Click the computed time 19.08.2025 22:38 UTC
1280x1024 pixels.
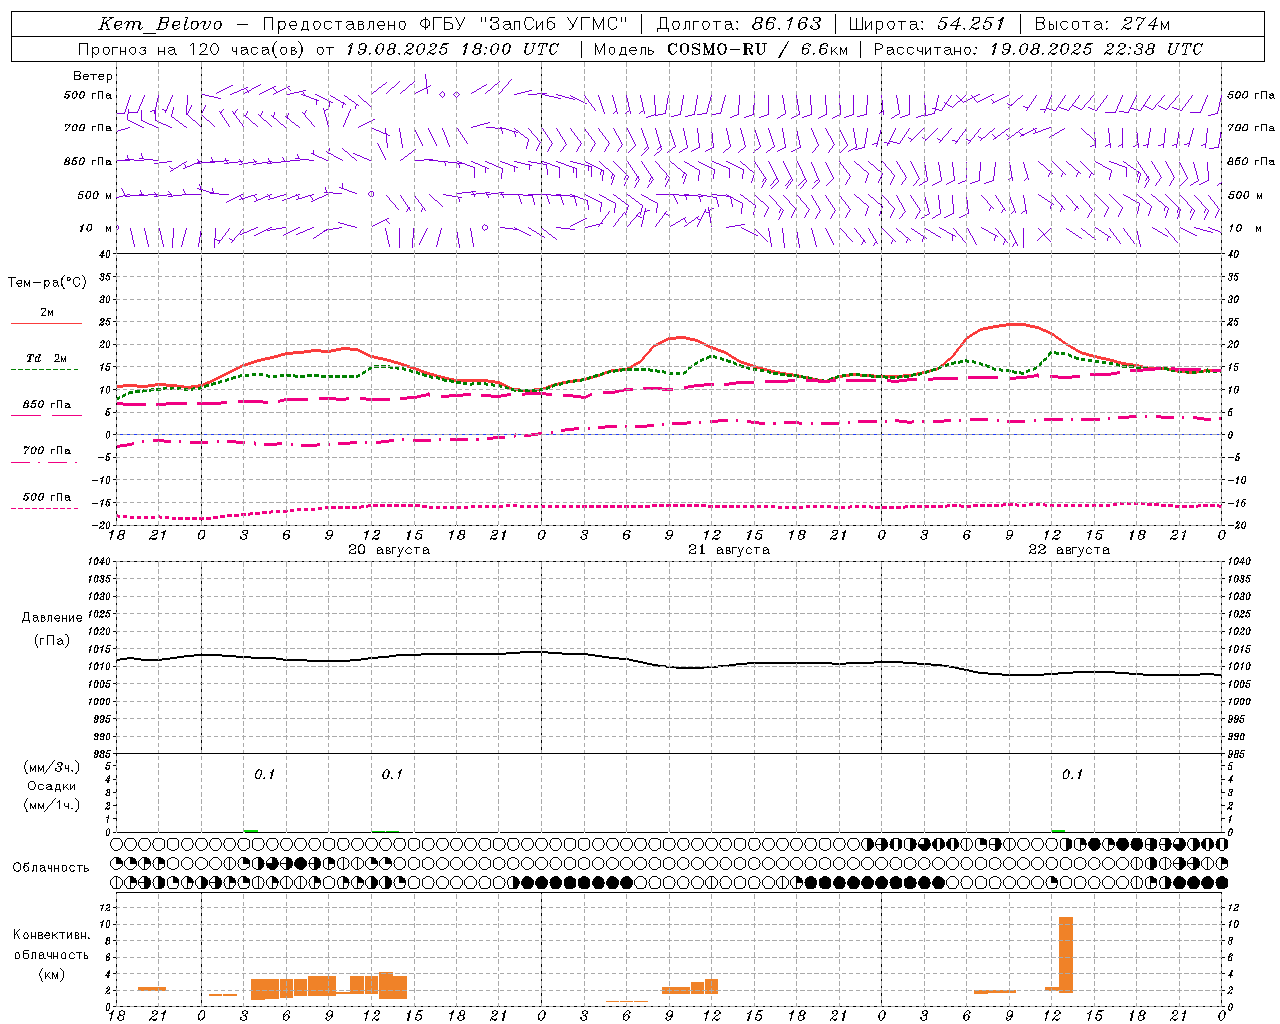pos(1096,49)
